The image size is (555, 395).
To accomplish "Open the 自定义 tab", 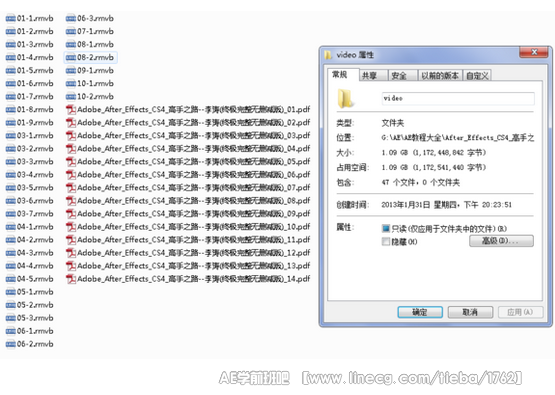I will (477, 76).
